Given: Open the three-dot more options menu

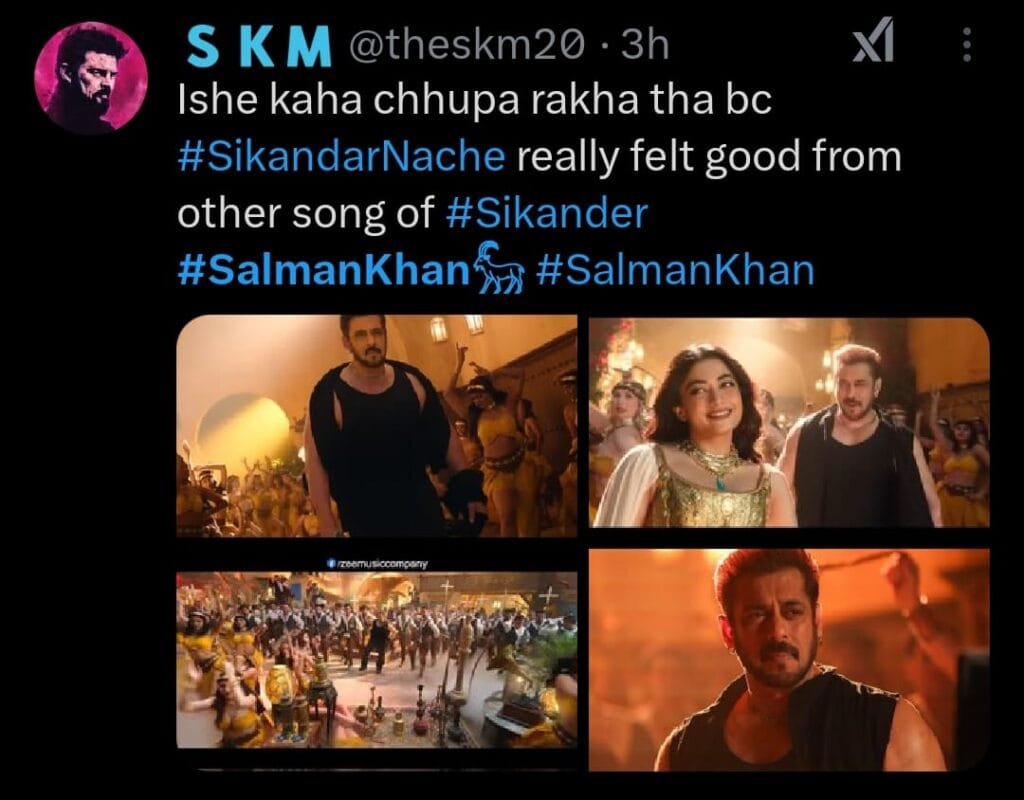Looking at the screenshot, I should tap(967, 46).
